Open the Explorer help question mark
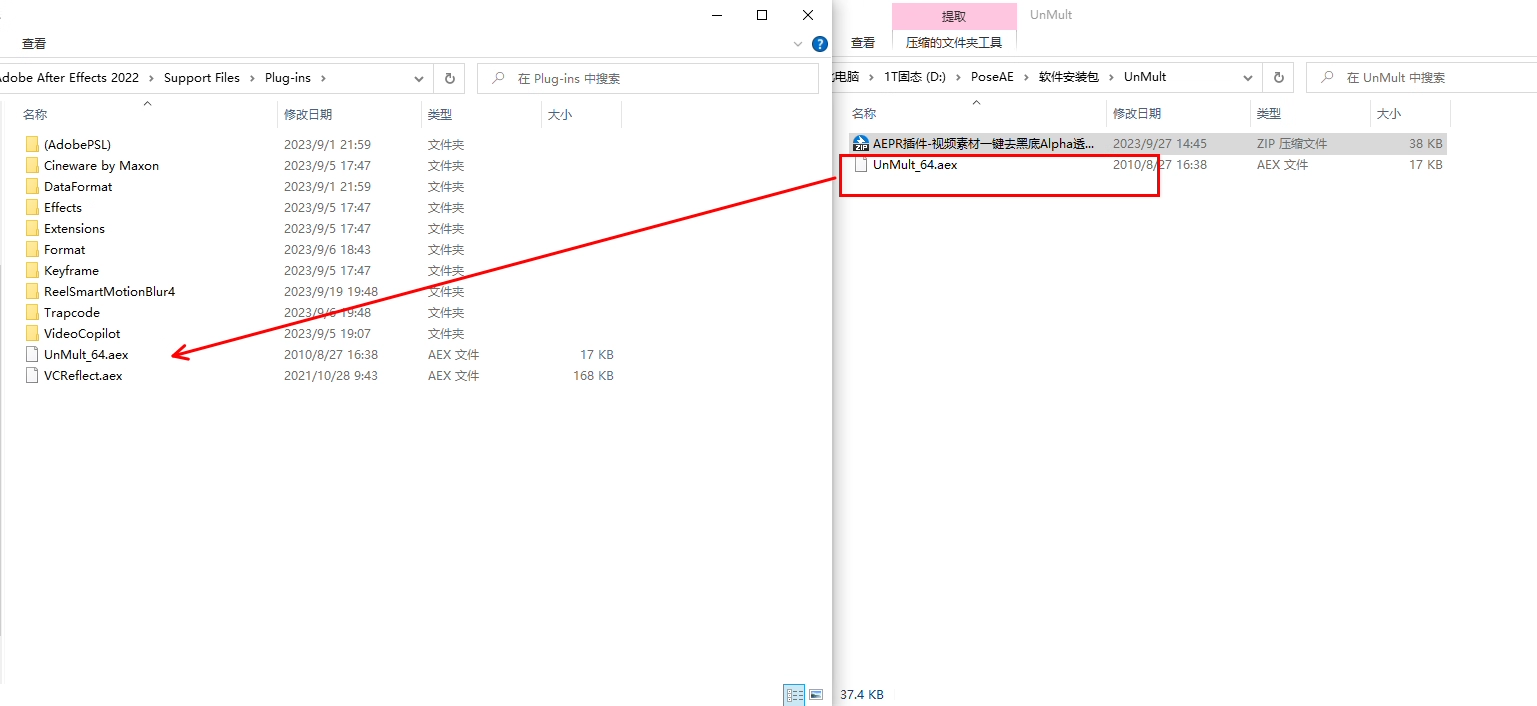 [819, 43]
